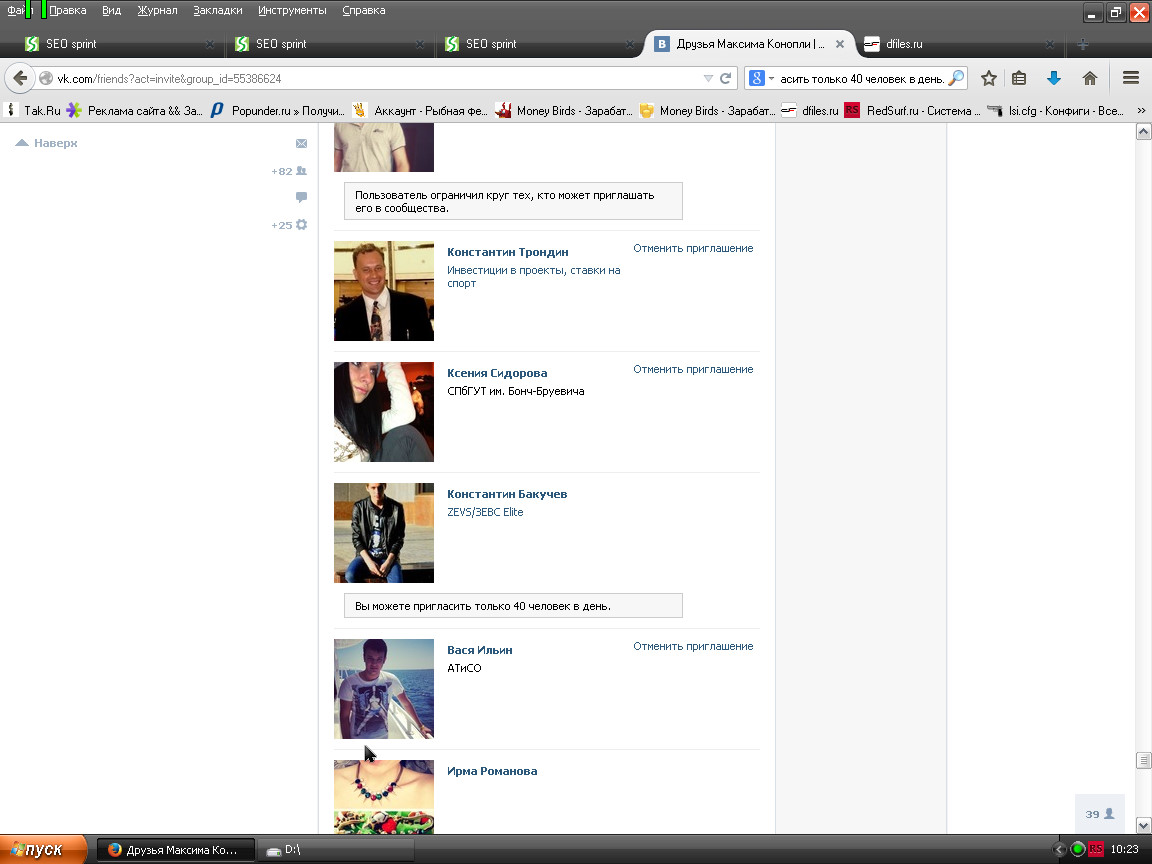Image resolution: width=1152 pixels, height=864 pixels.
Task: Open the Правка menu
Action: pyautogui.click(x=68, y=10)
